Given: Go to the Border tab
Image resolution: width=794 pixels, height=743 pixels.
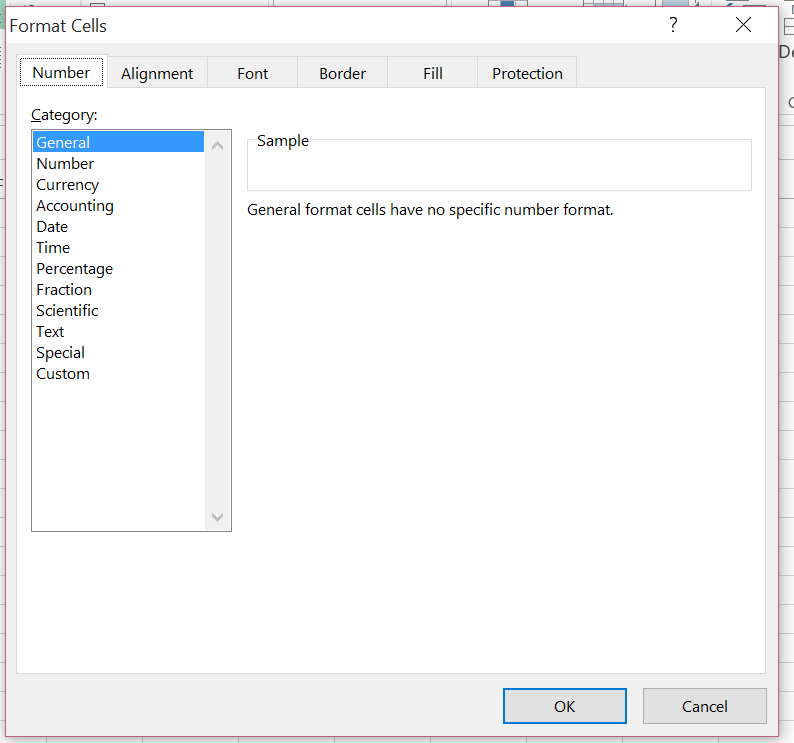Looking at the screenshot, I should (x=342, y=73).
